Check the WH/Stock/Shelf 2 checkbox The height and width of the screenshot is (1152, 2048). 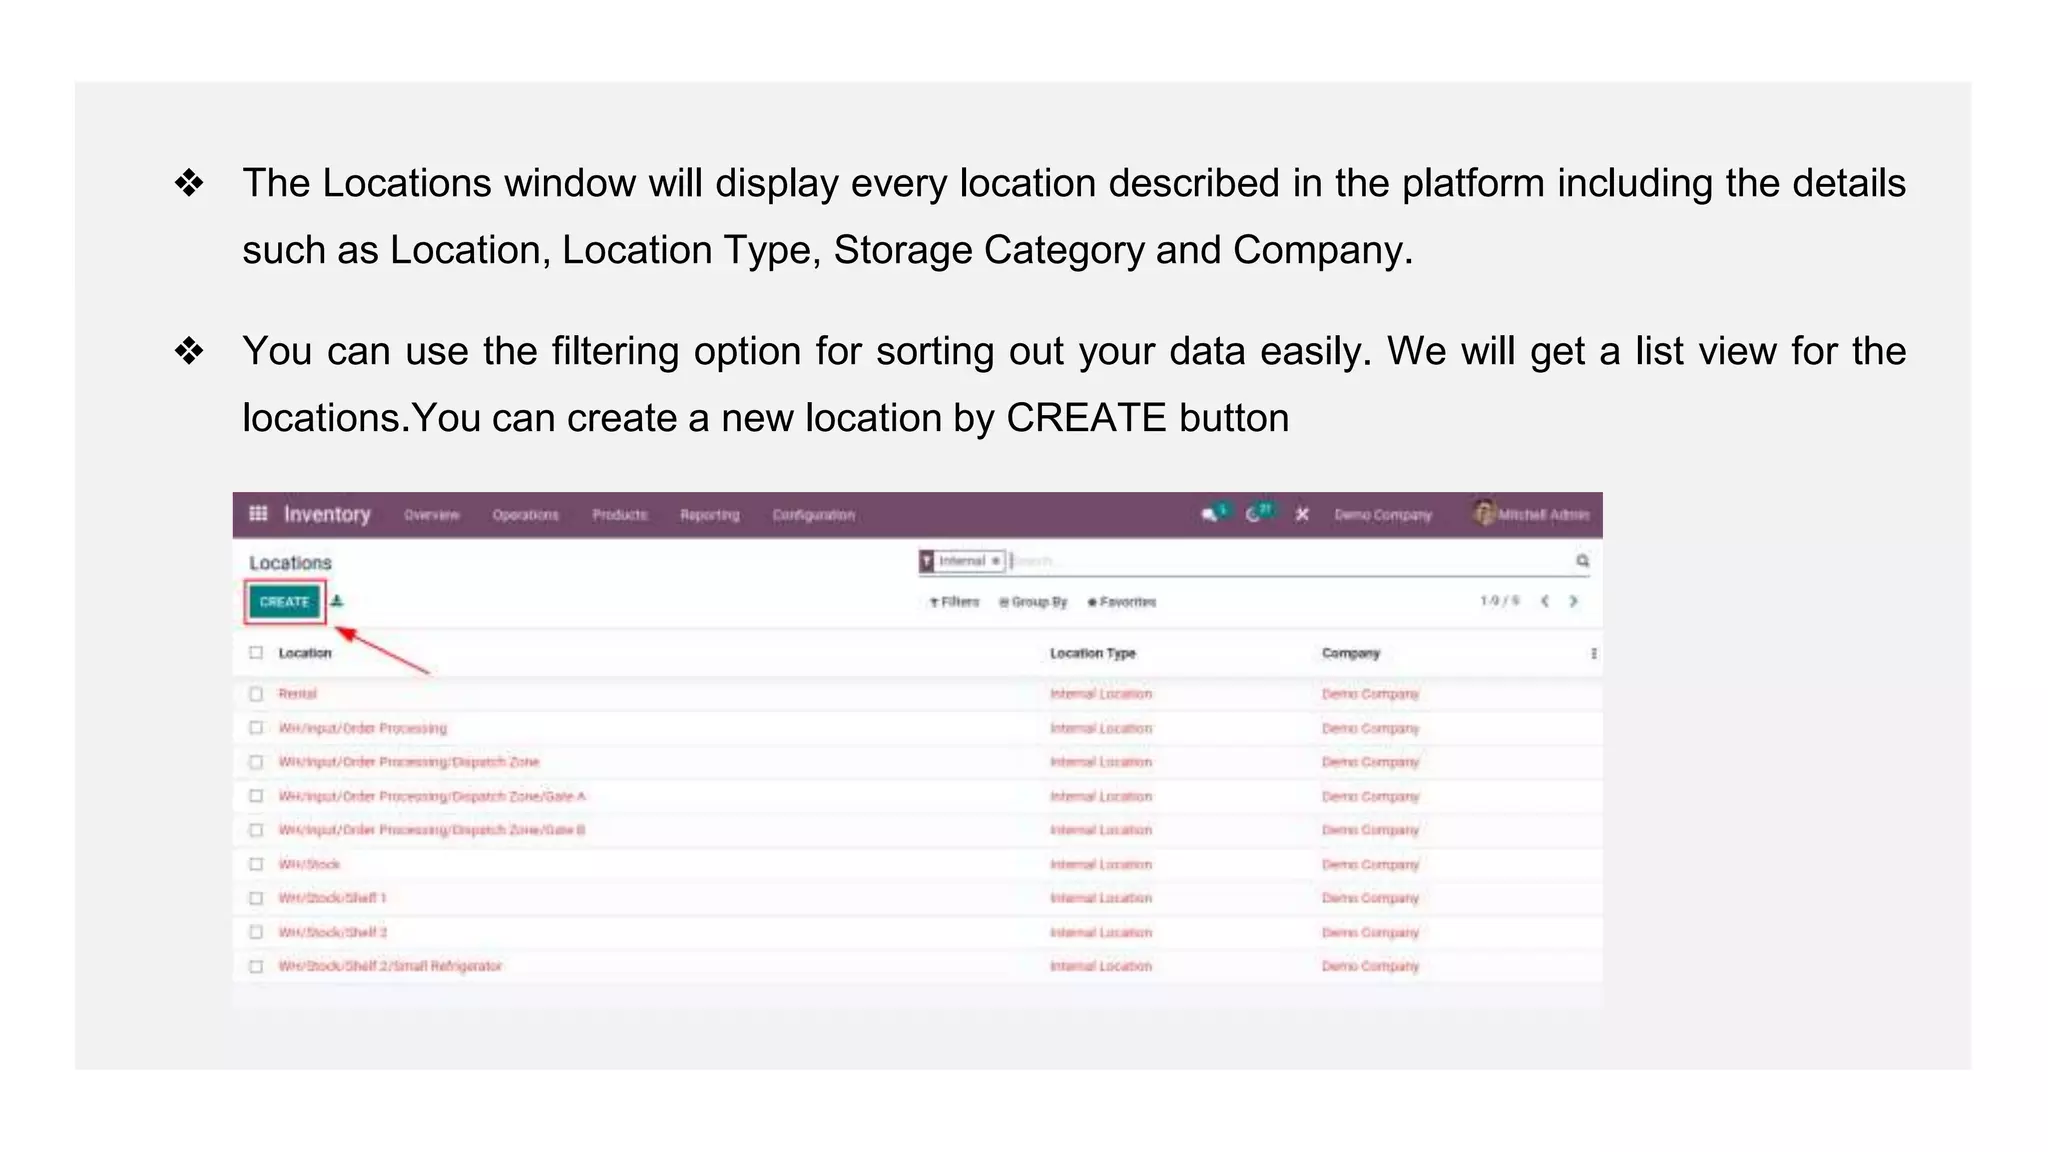pyautogui.click(x=256, y=932)
